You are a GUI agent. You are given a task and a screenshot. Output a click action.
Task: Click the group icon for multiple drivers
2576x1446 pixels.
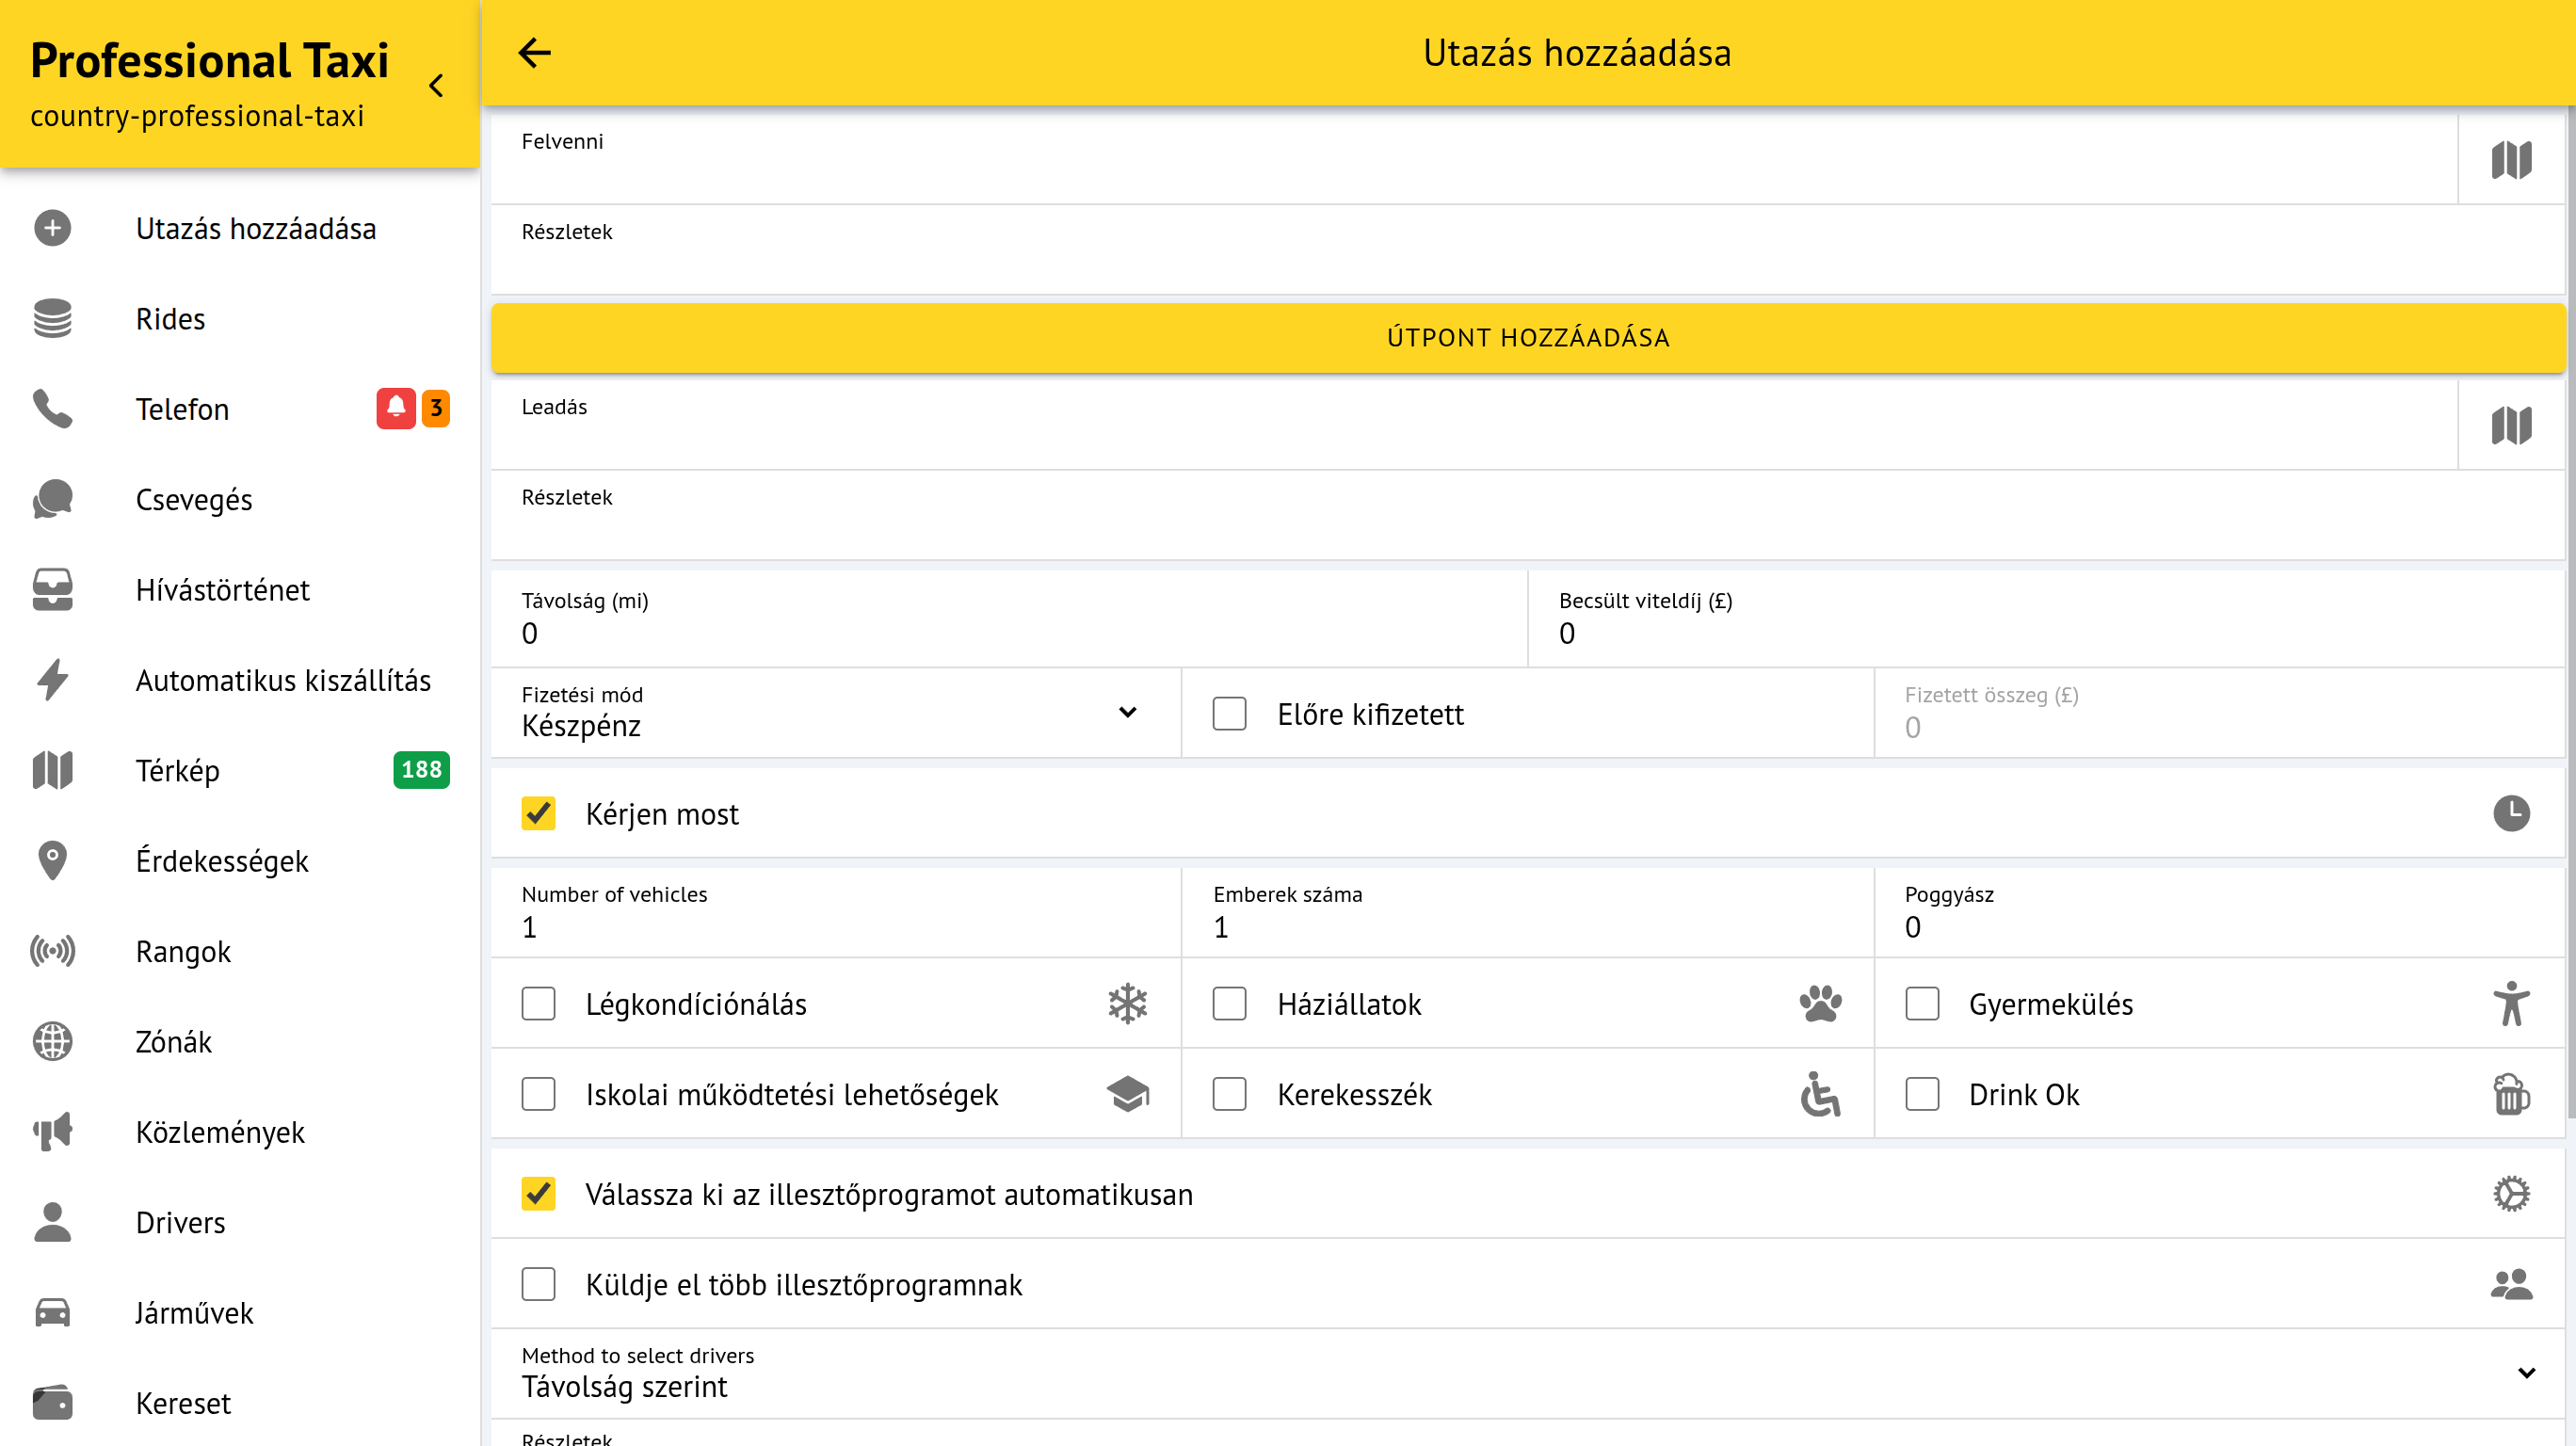point(2511,1284)
